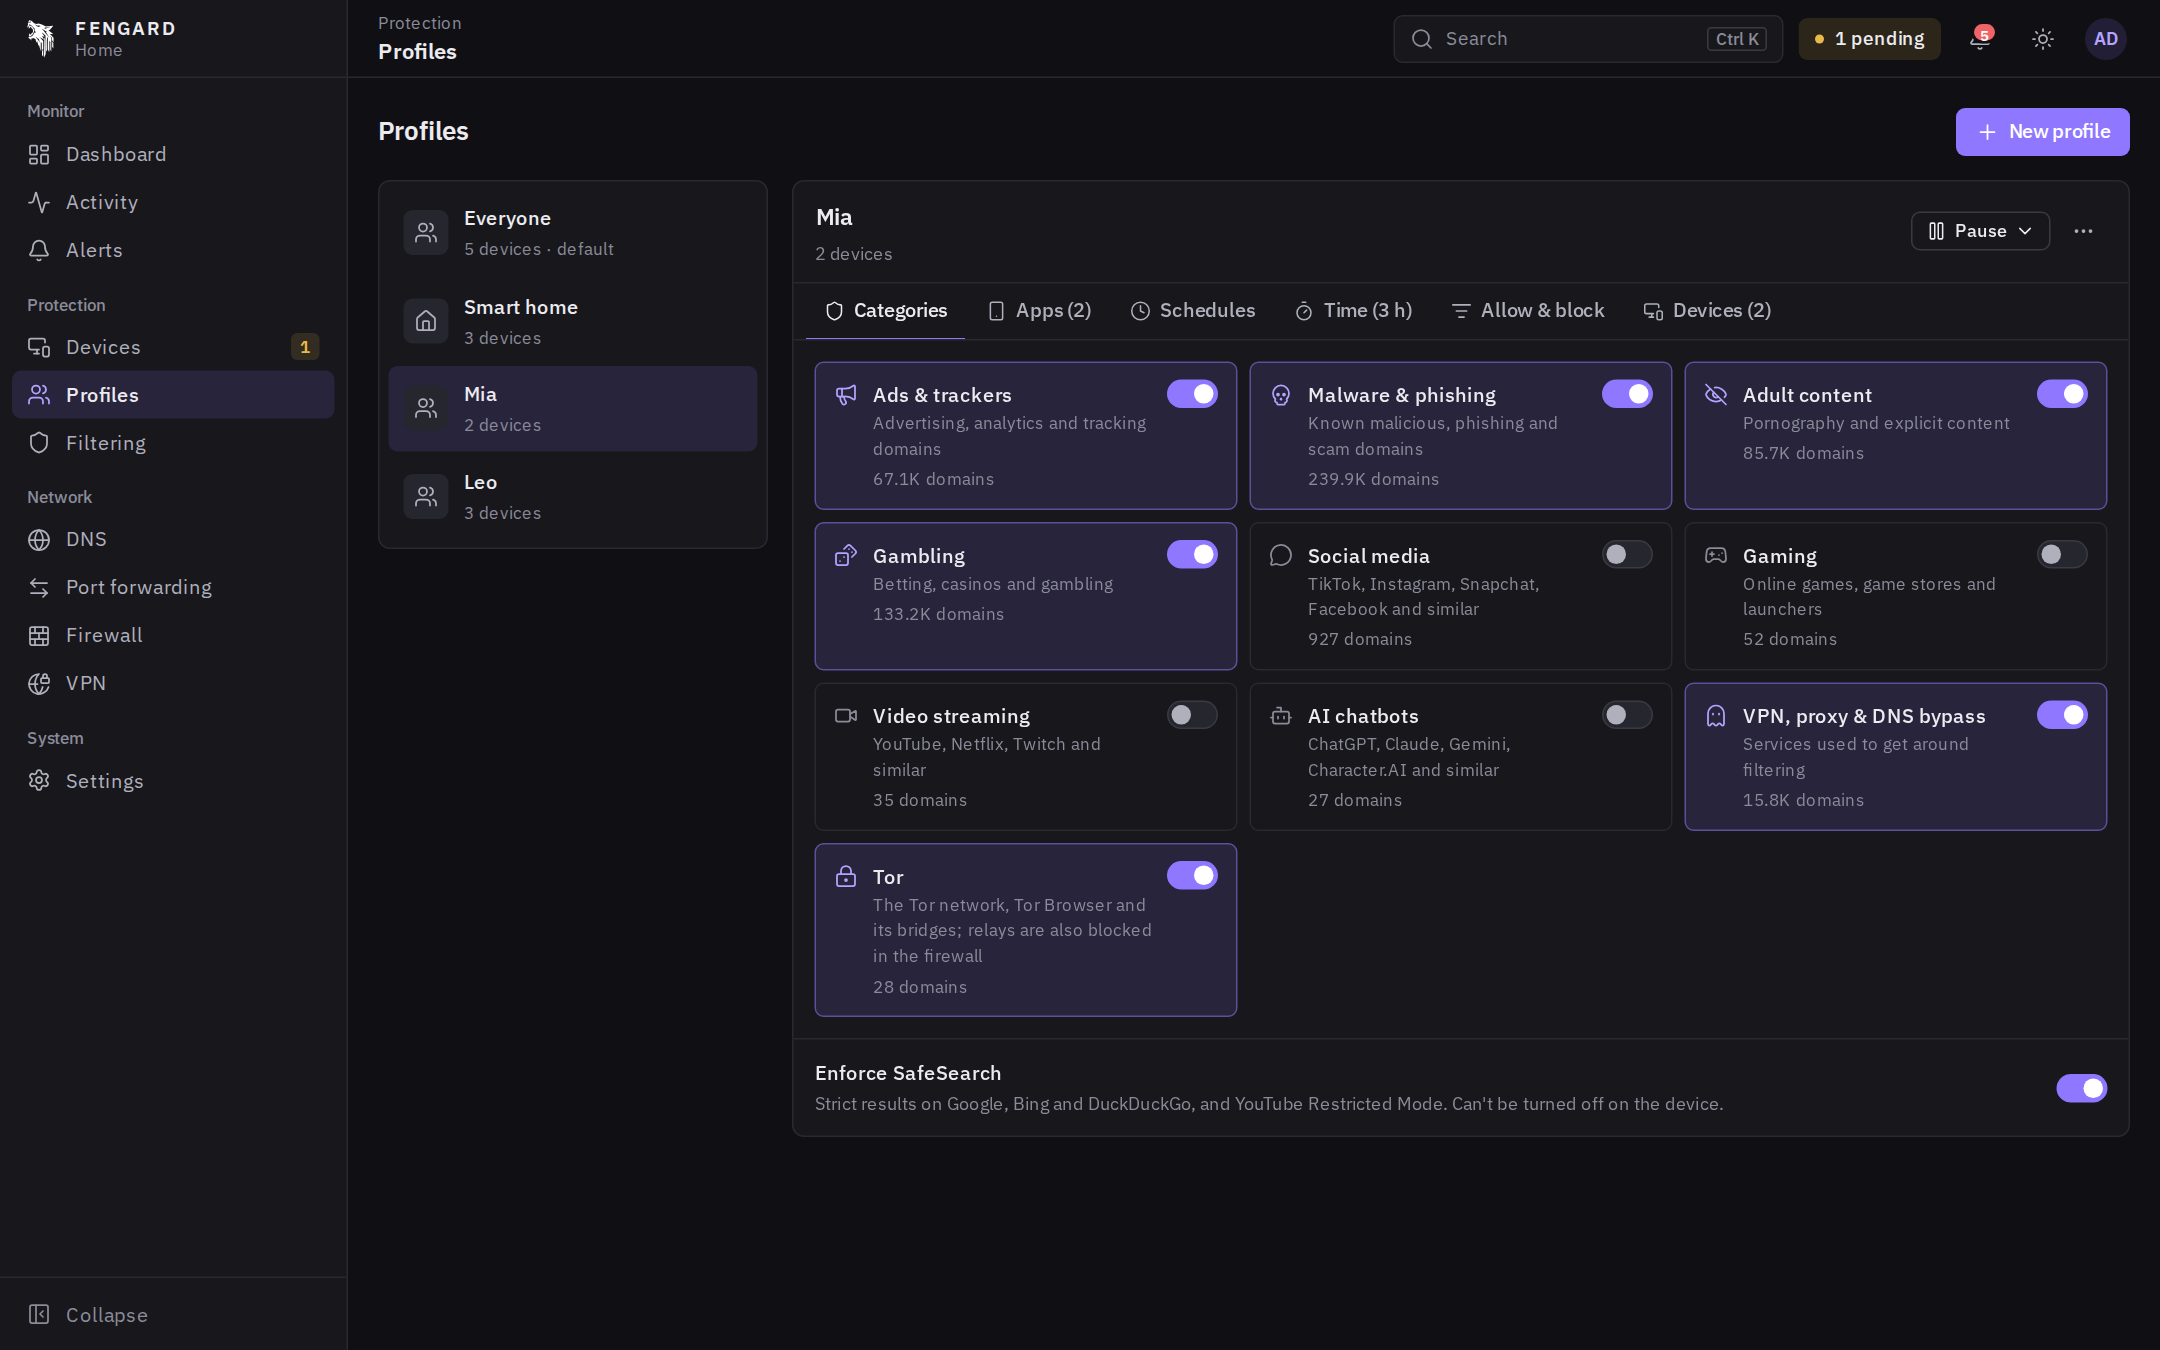The image size is (2160, 1350).
Task: Click the Gambling dice icon
Action: (846, 555)
